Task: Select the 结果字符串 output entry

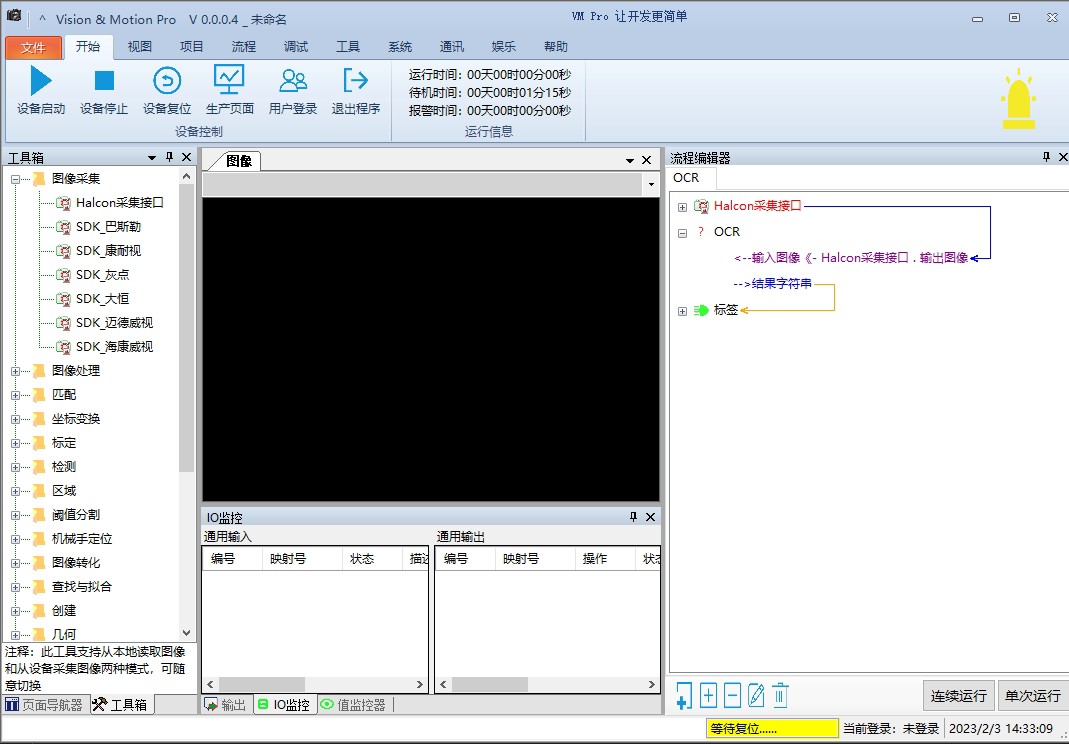Action: coord(772,284)
